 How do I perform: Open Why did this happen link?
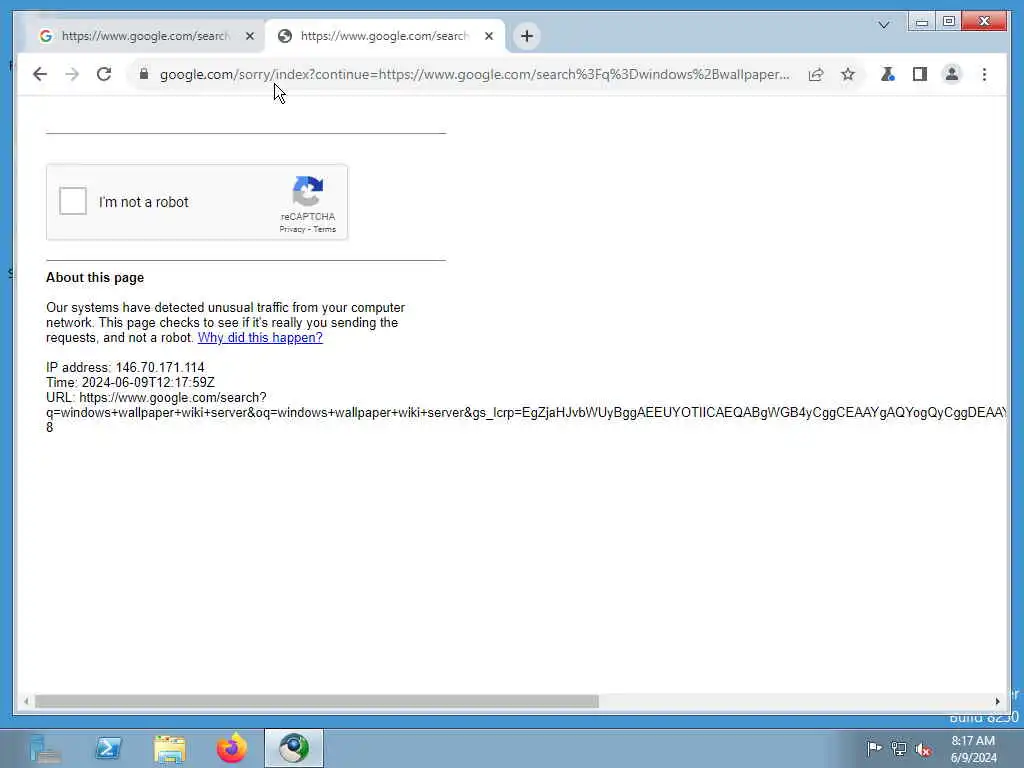[x=260, y=338]
